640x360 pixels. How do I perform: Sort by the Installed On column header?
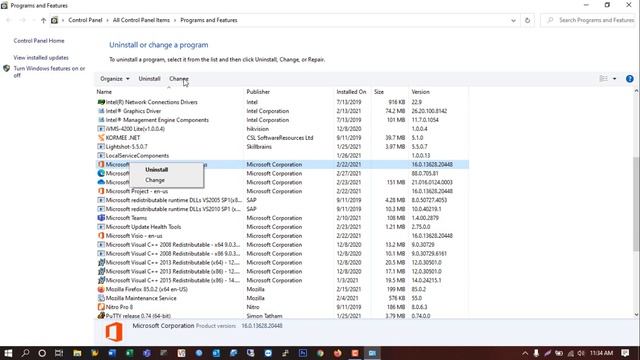[x=351, y=92]
